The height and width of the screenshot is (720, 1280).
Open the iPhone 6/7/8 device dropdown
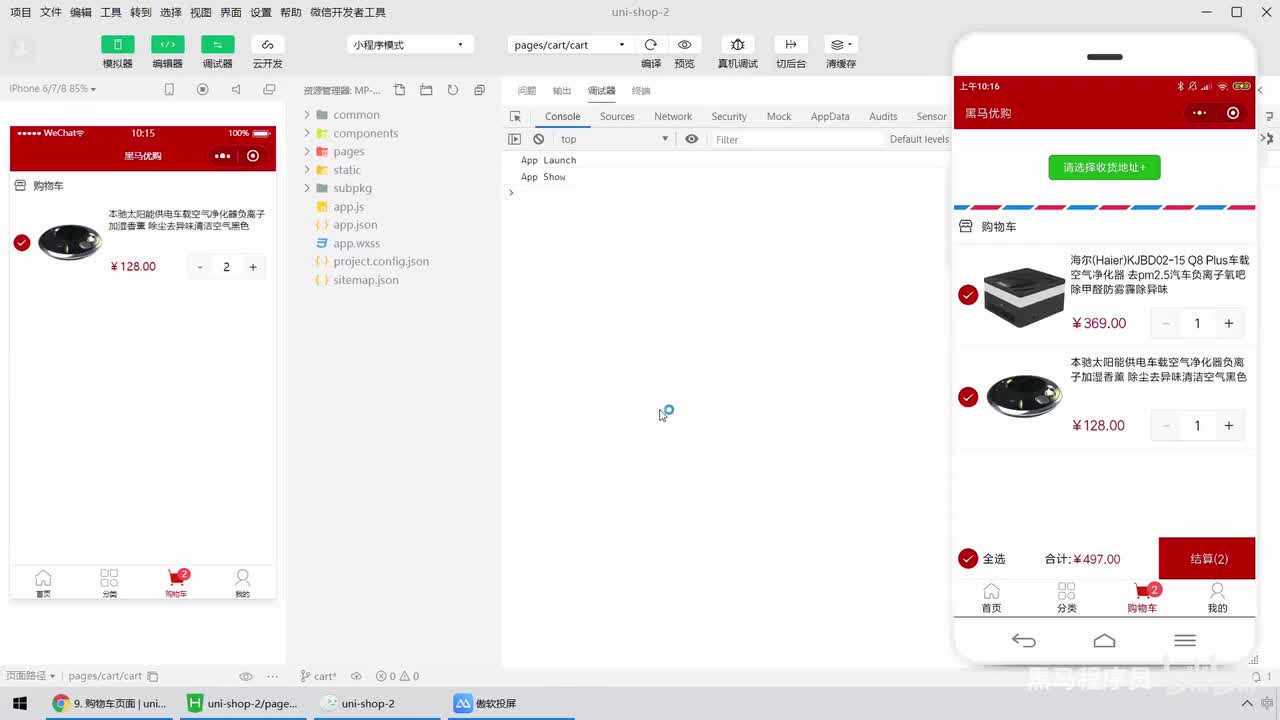(53, 89)
